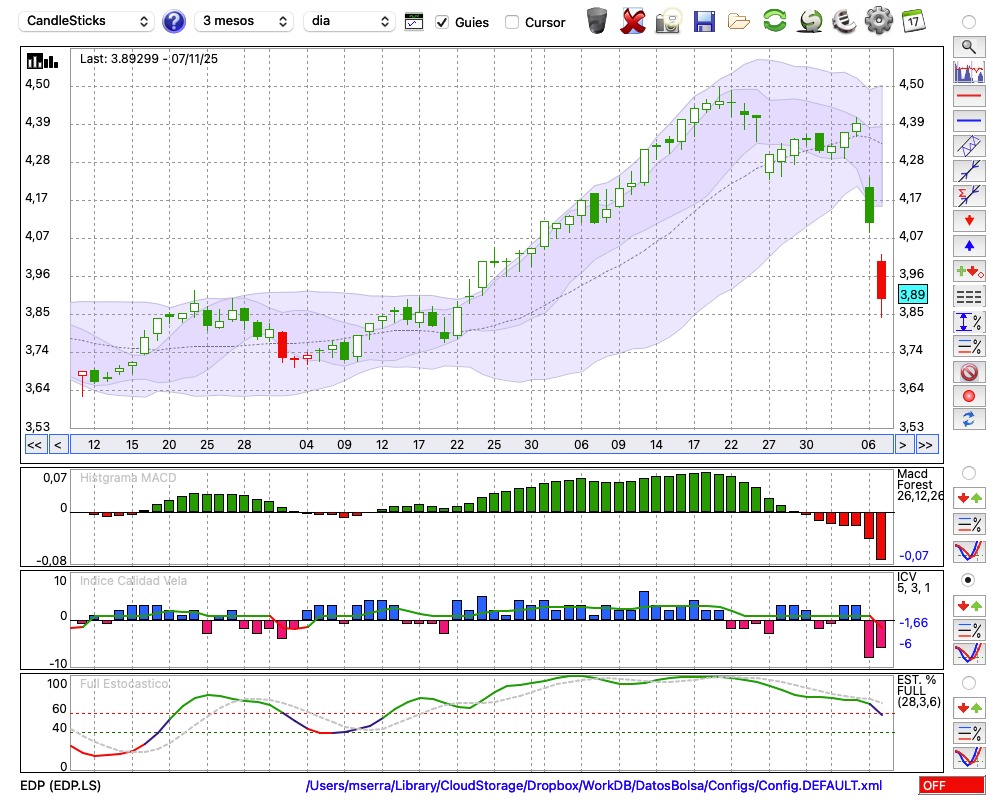This screenshot has width=1000, height=800.
Task: Click the blue rotating arrows icon
Action: pos(969,420)
